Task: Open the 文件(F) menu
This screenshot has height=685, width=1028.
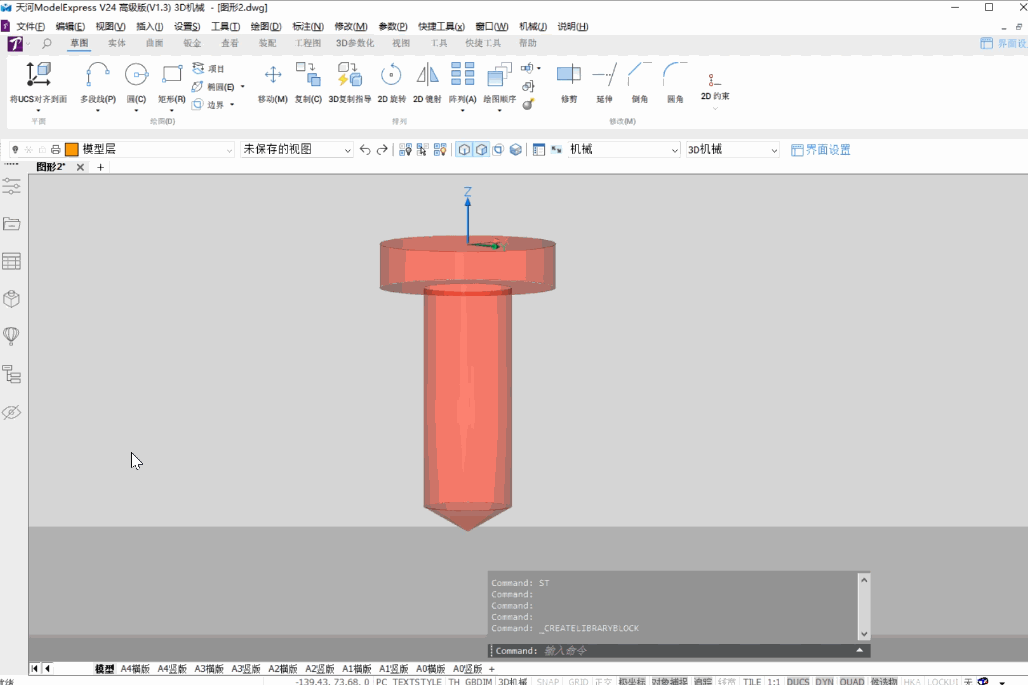Action: click(x=30, y=26)
